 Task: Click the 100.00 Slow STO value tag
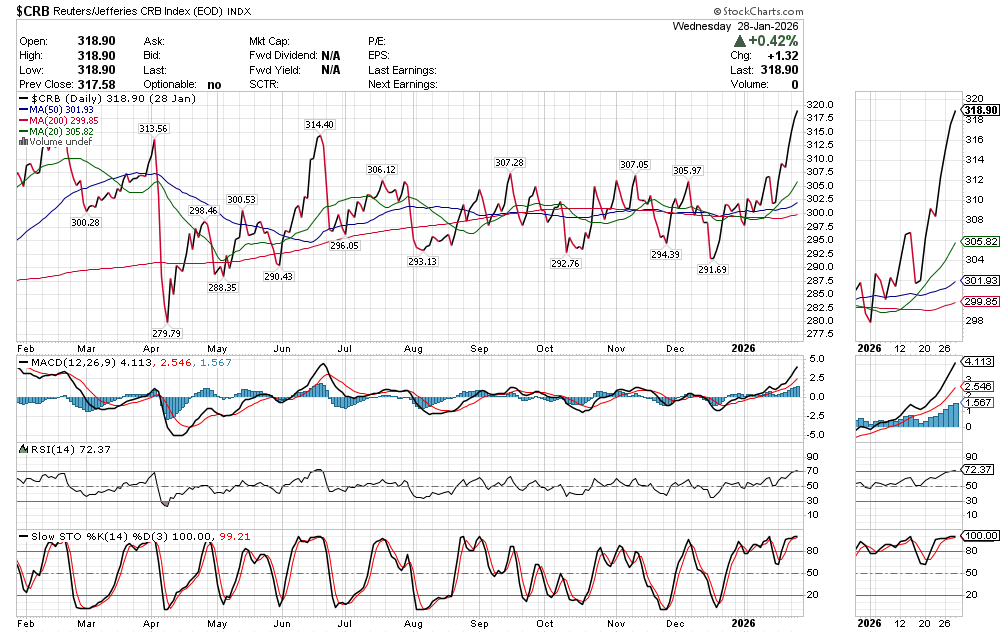[980, 536]
